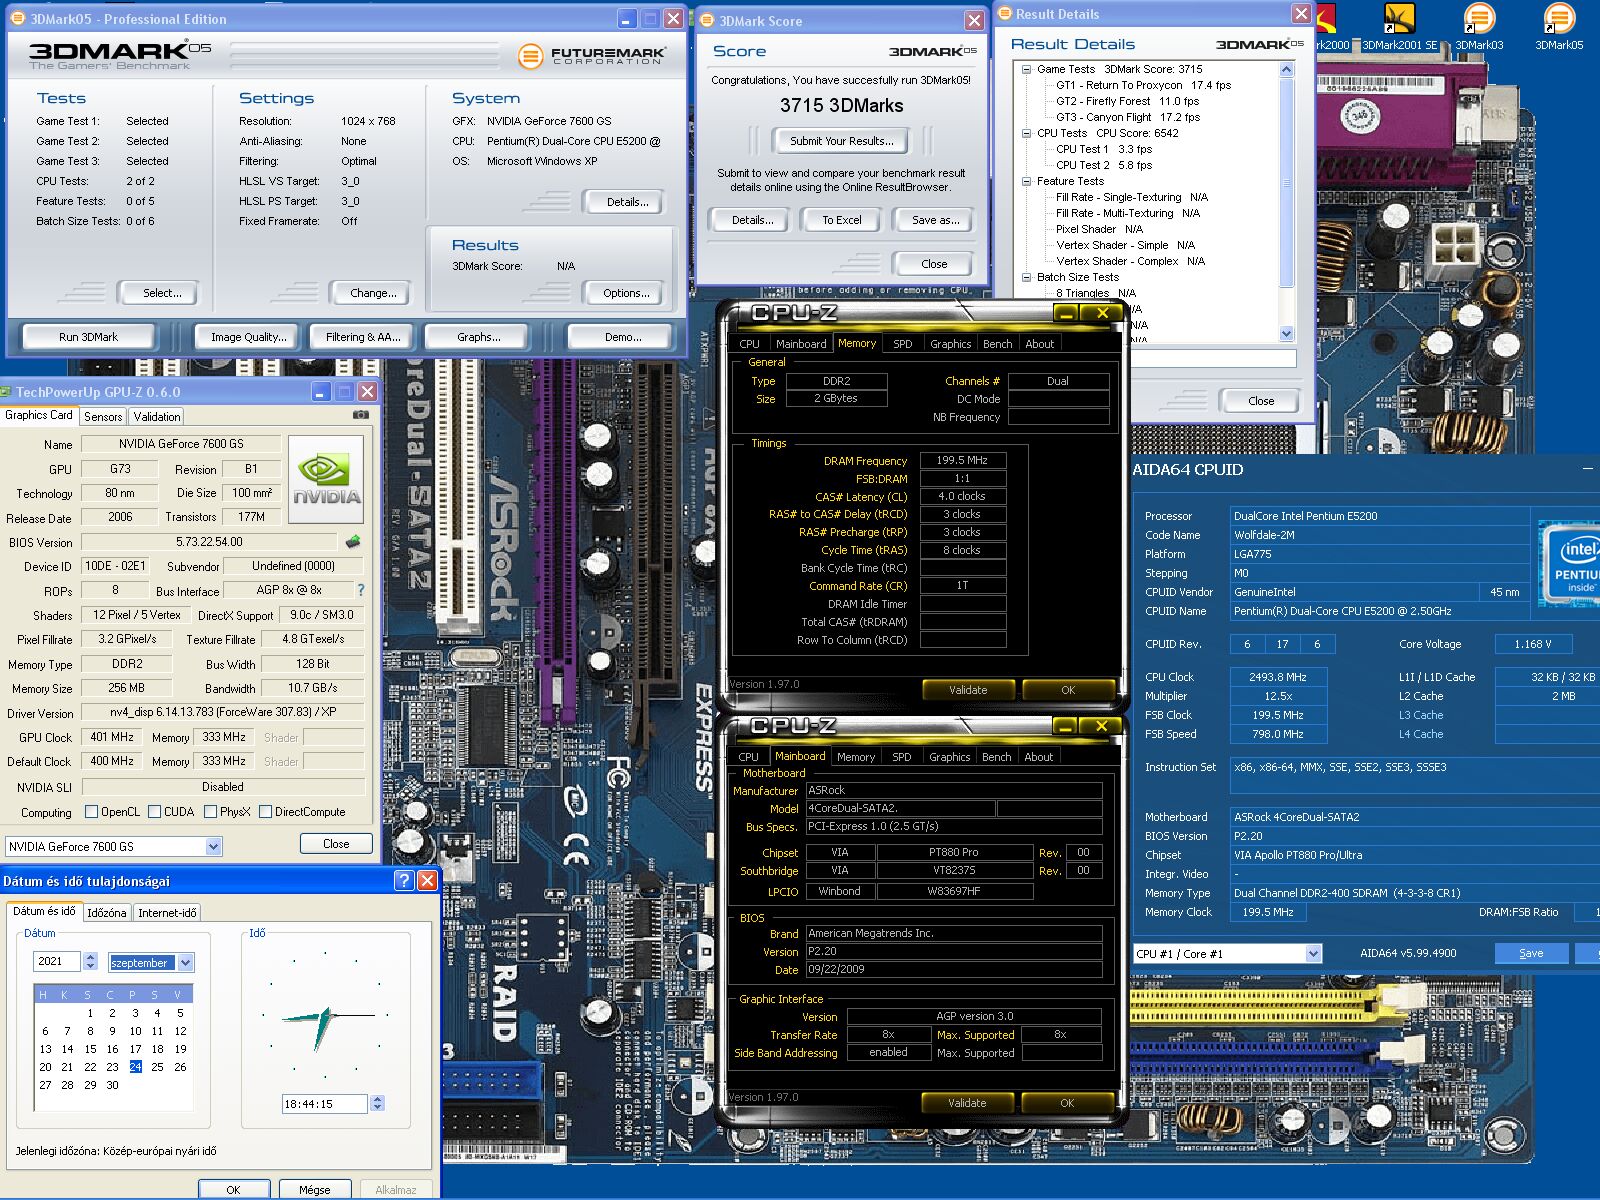The width and height of the screenshot is (1600, 1200).
Task: Click Demo... button in 3DMark05
Action: [623, 337]
